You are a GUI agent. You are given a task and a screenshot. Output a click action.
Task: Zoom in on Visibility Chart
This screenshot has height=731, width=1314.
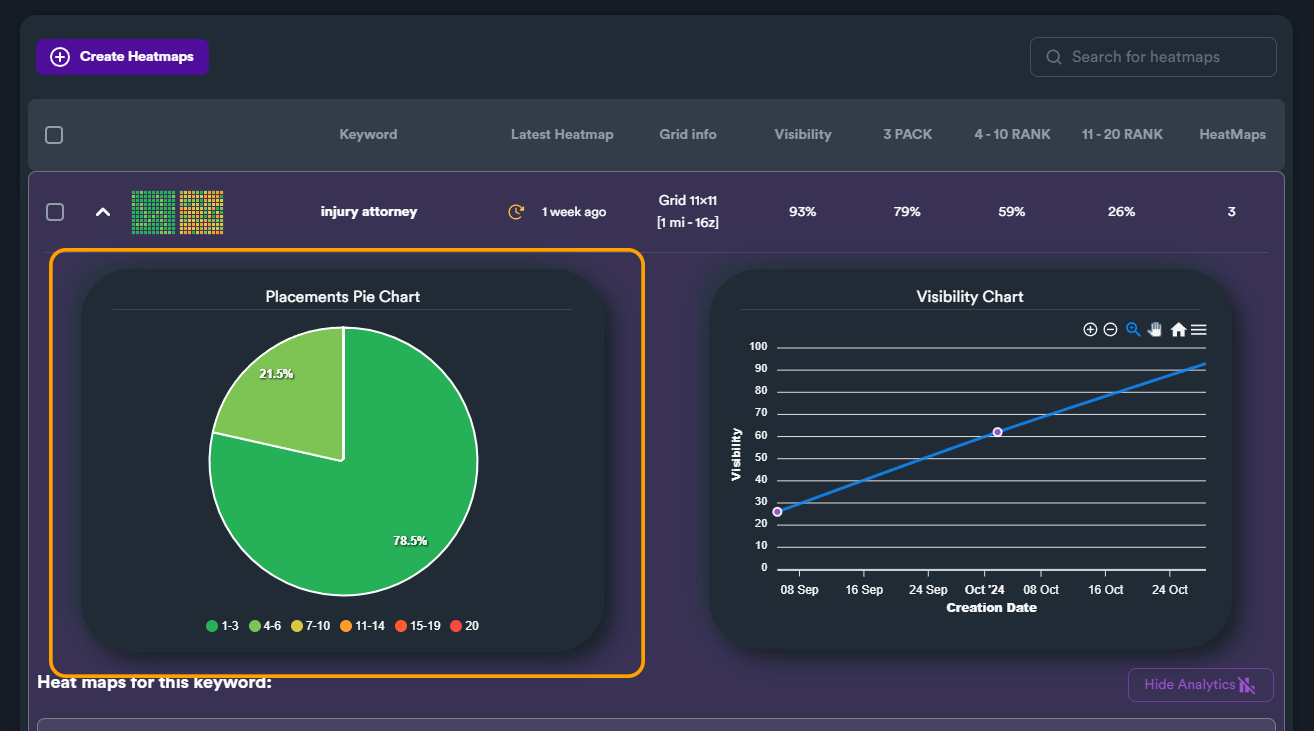pyautogui.click(x=1090, y=329)
